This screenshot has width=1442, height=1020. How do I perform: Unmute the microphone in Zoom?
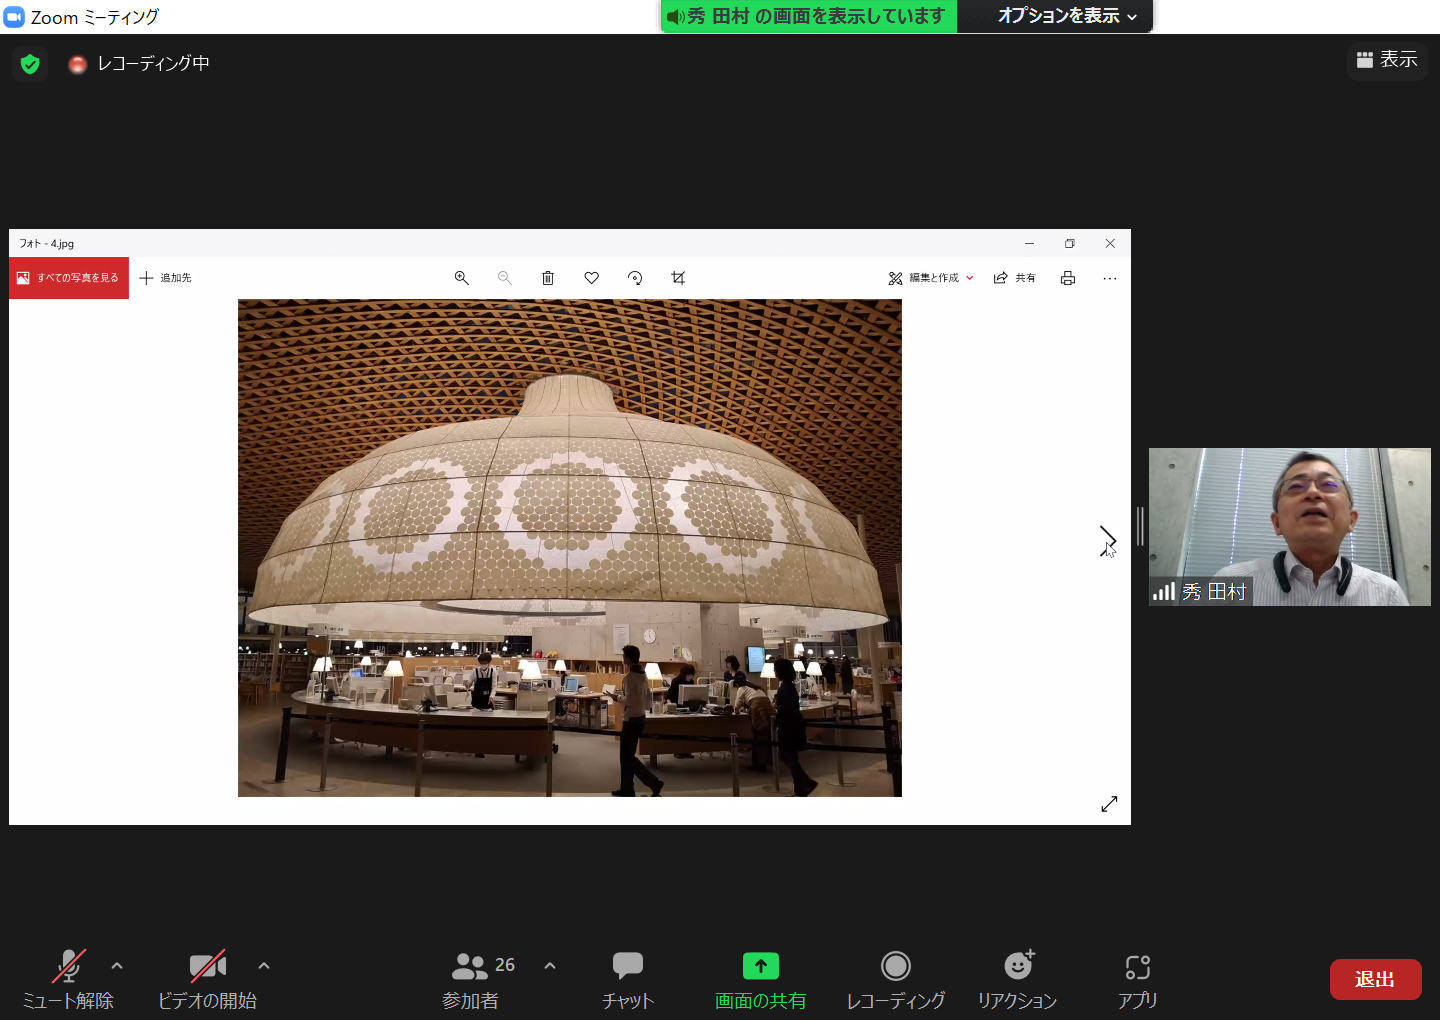[x=68, y=979]
